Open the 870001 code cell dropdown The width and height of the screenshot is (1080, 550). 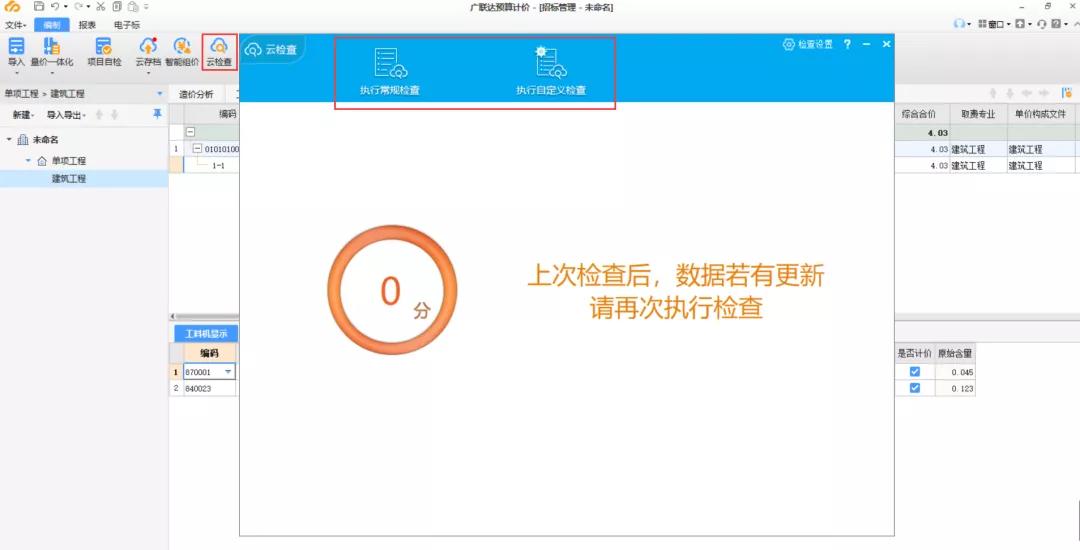pyautogui.click(x=228, y=372)
